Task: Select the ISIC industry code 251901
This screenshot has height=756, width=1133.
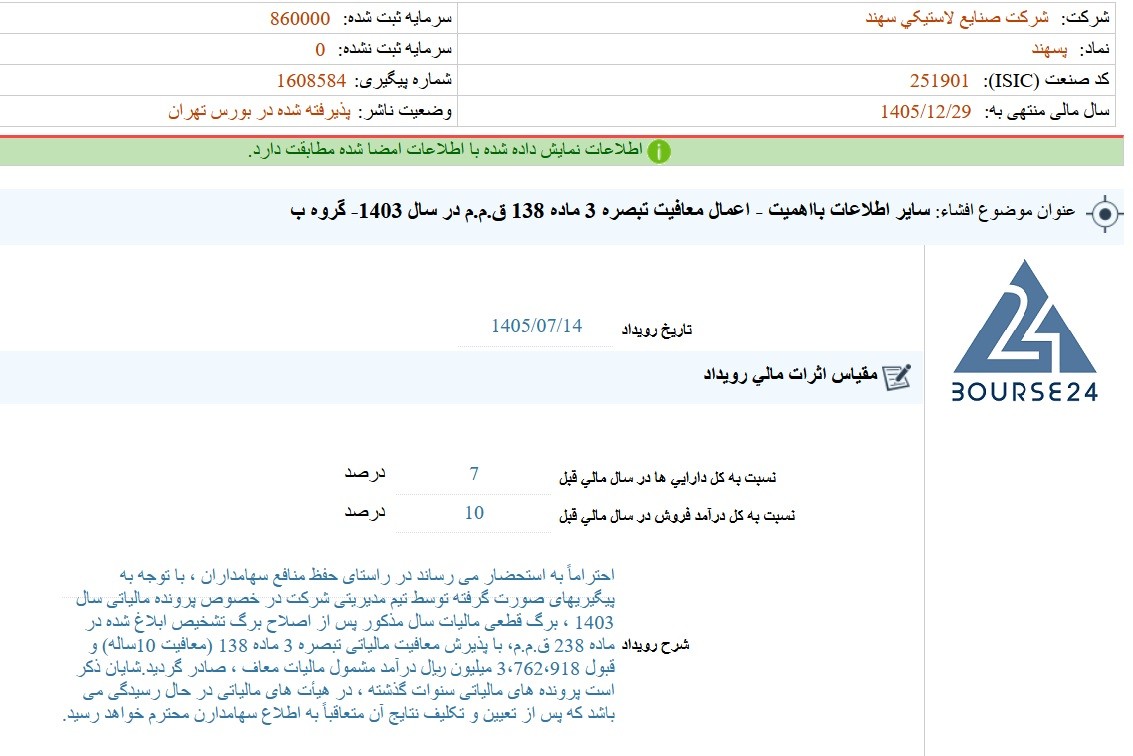Action: pos(939,80)
